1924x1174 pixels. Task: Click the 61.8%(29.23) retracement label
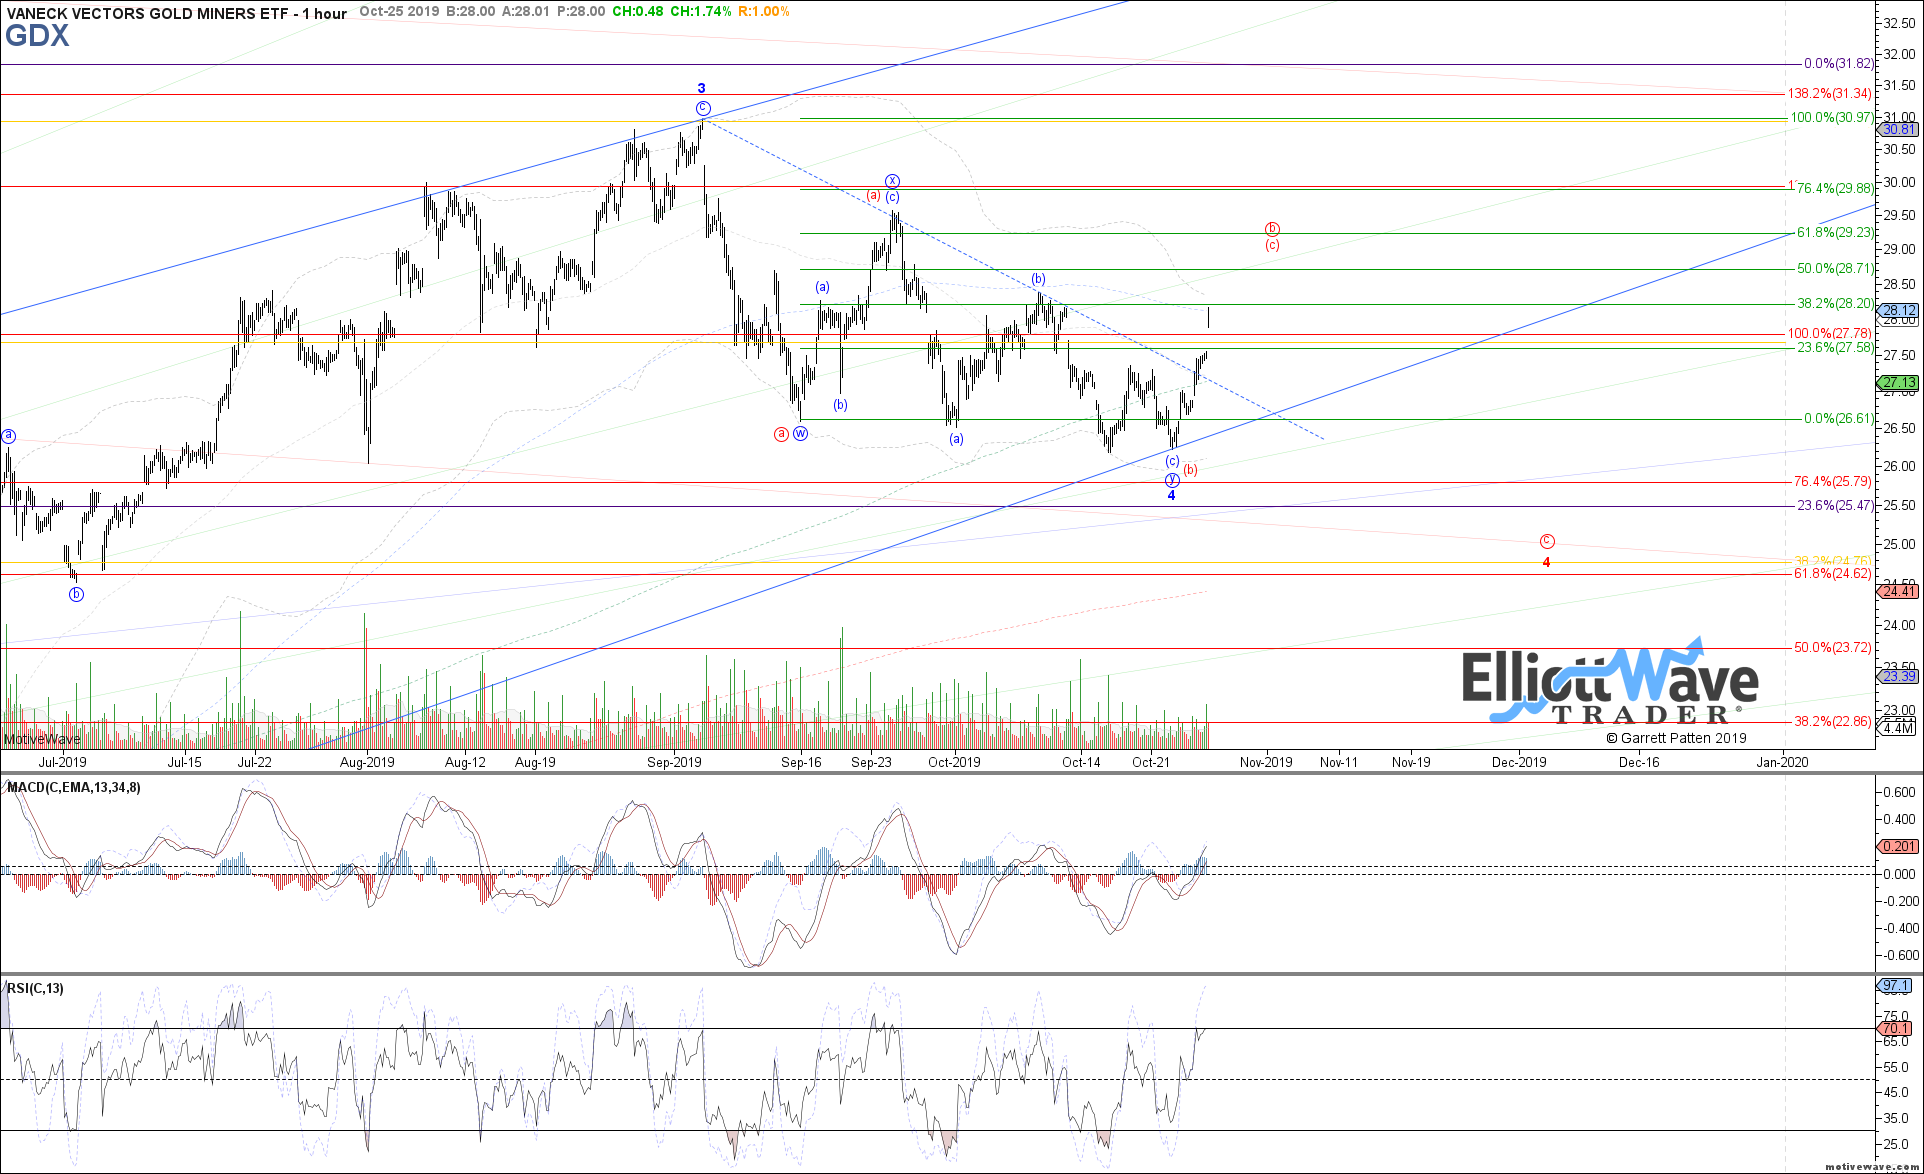(1835, 232)
